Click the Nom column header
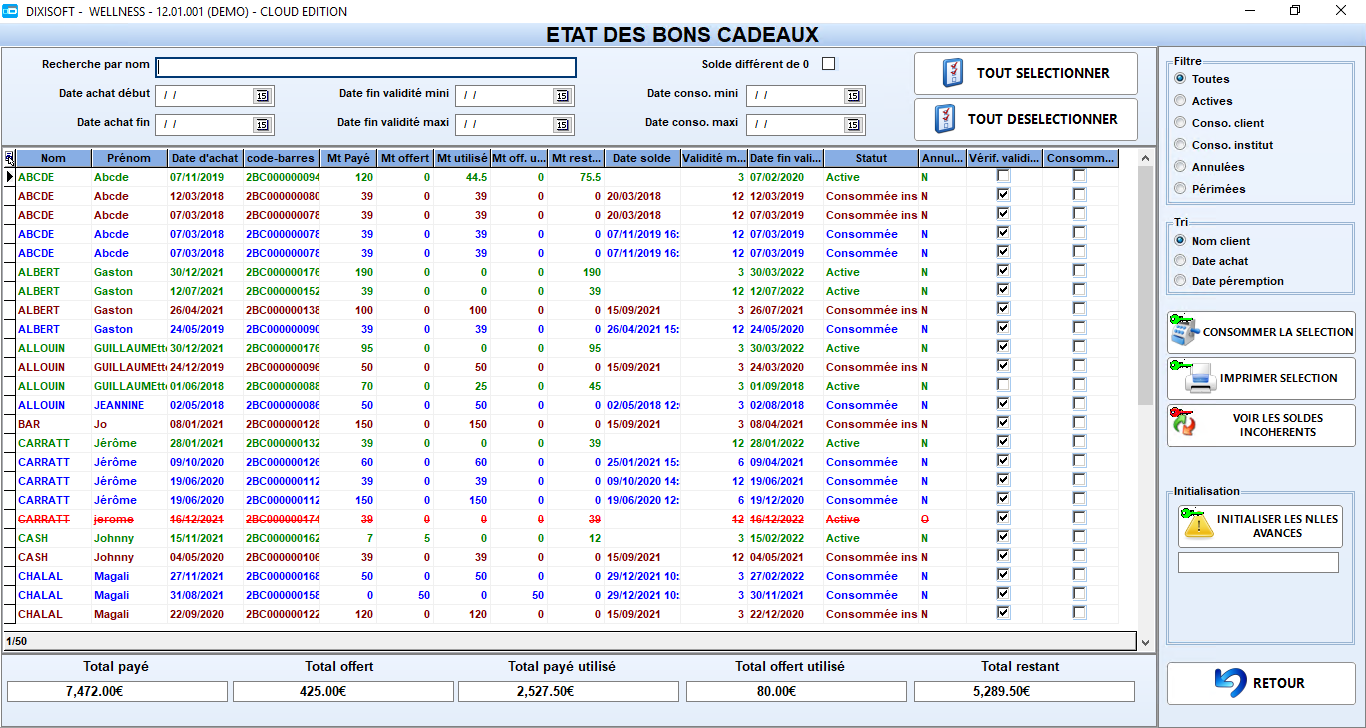1366x728 pixels. (54, 158)
